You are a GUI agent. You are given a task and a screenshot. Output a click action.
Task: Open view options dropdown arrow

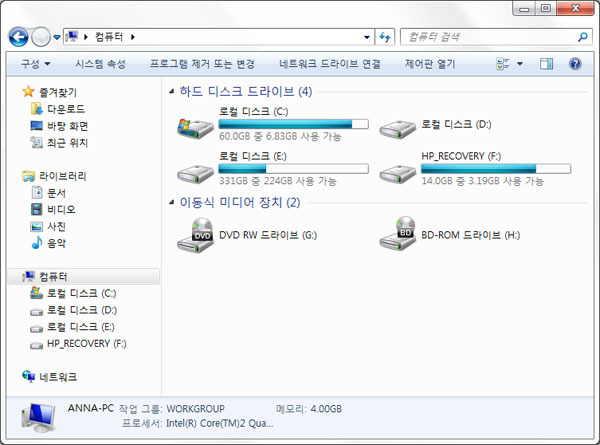coord(520,64)
